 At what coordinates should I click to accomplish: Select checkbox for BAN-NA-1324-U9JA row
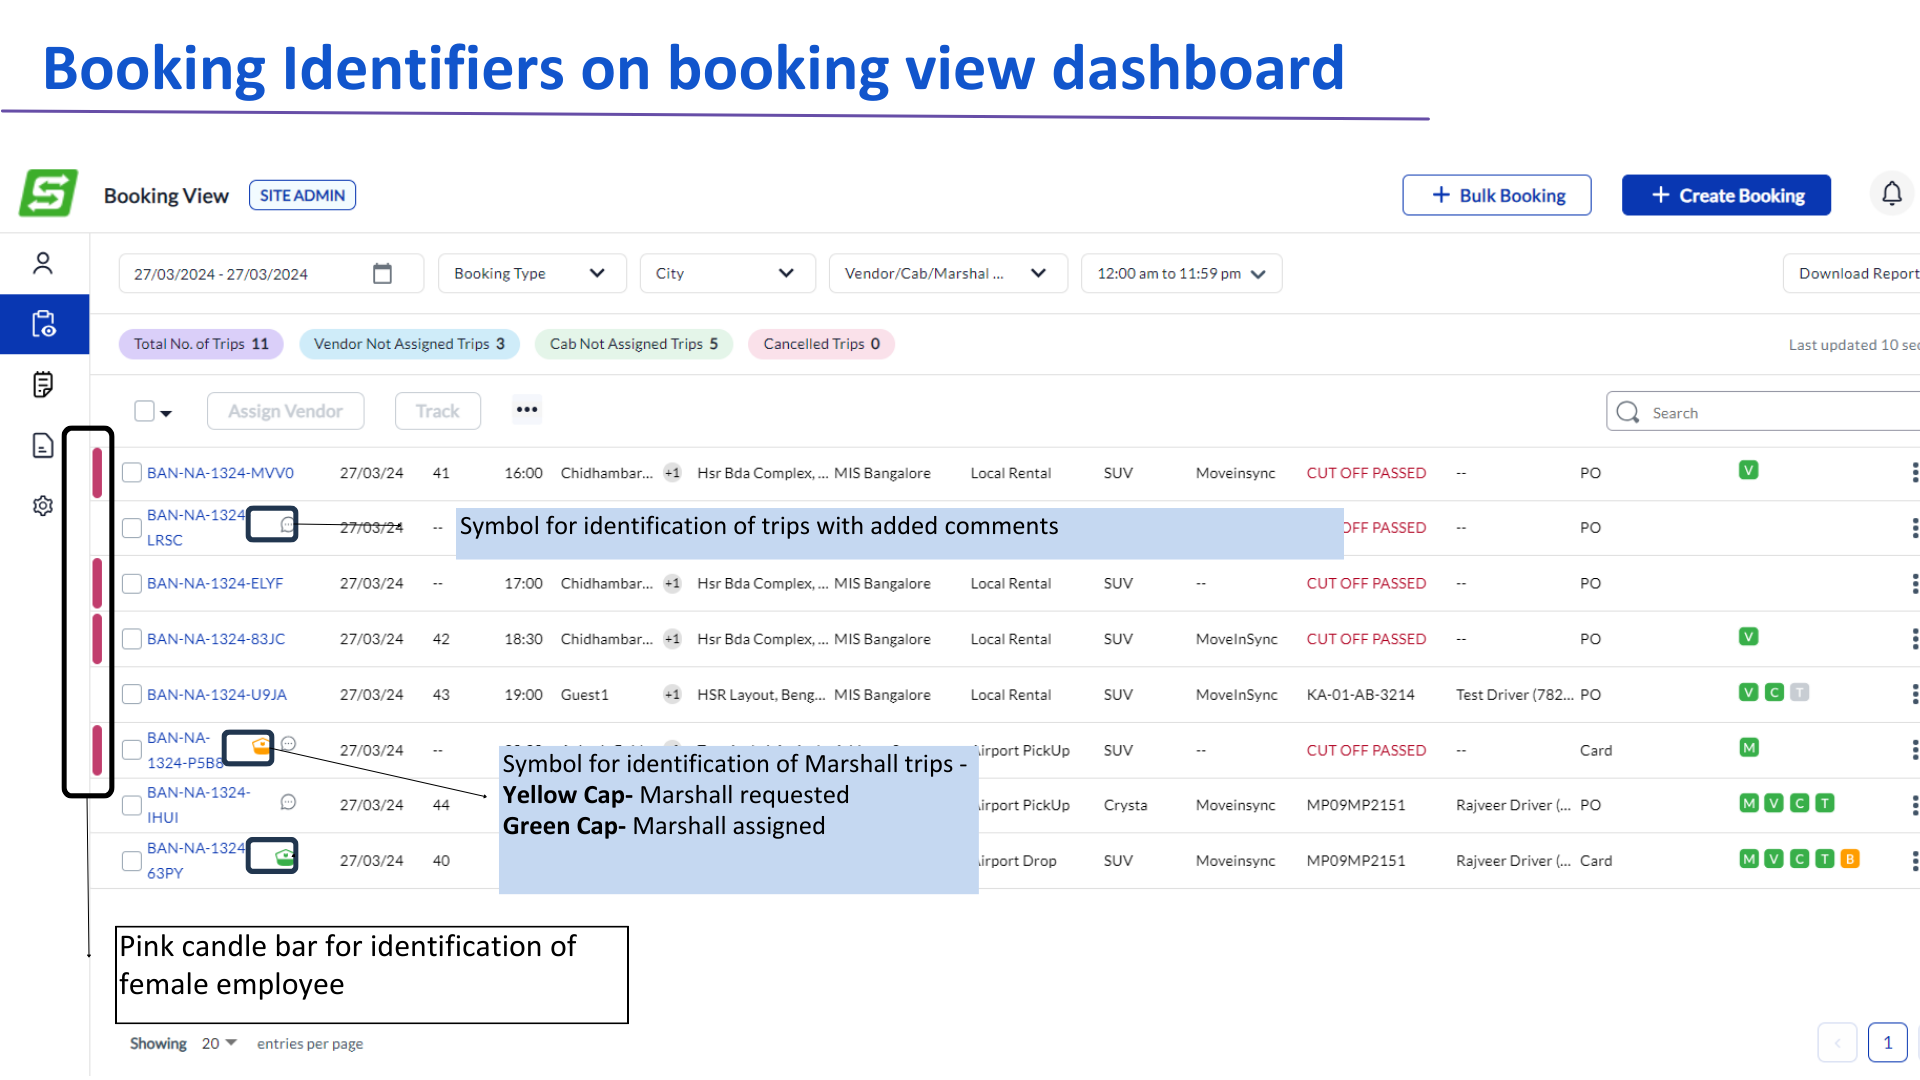pos(132,695)
